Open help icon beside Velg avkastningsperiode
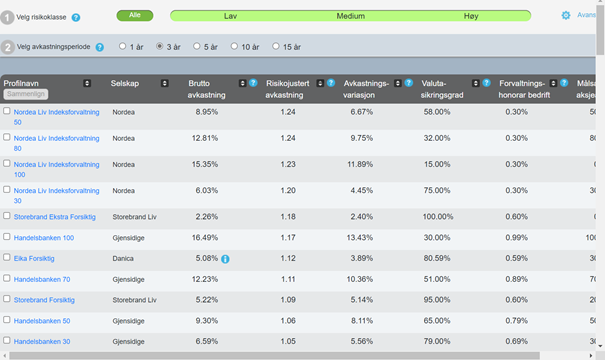The height and width of the screenshot is (360, 605). point(100,47)
